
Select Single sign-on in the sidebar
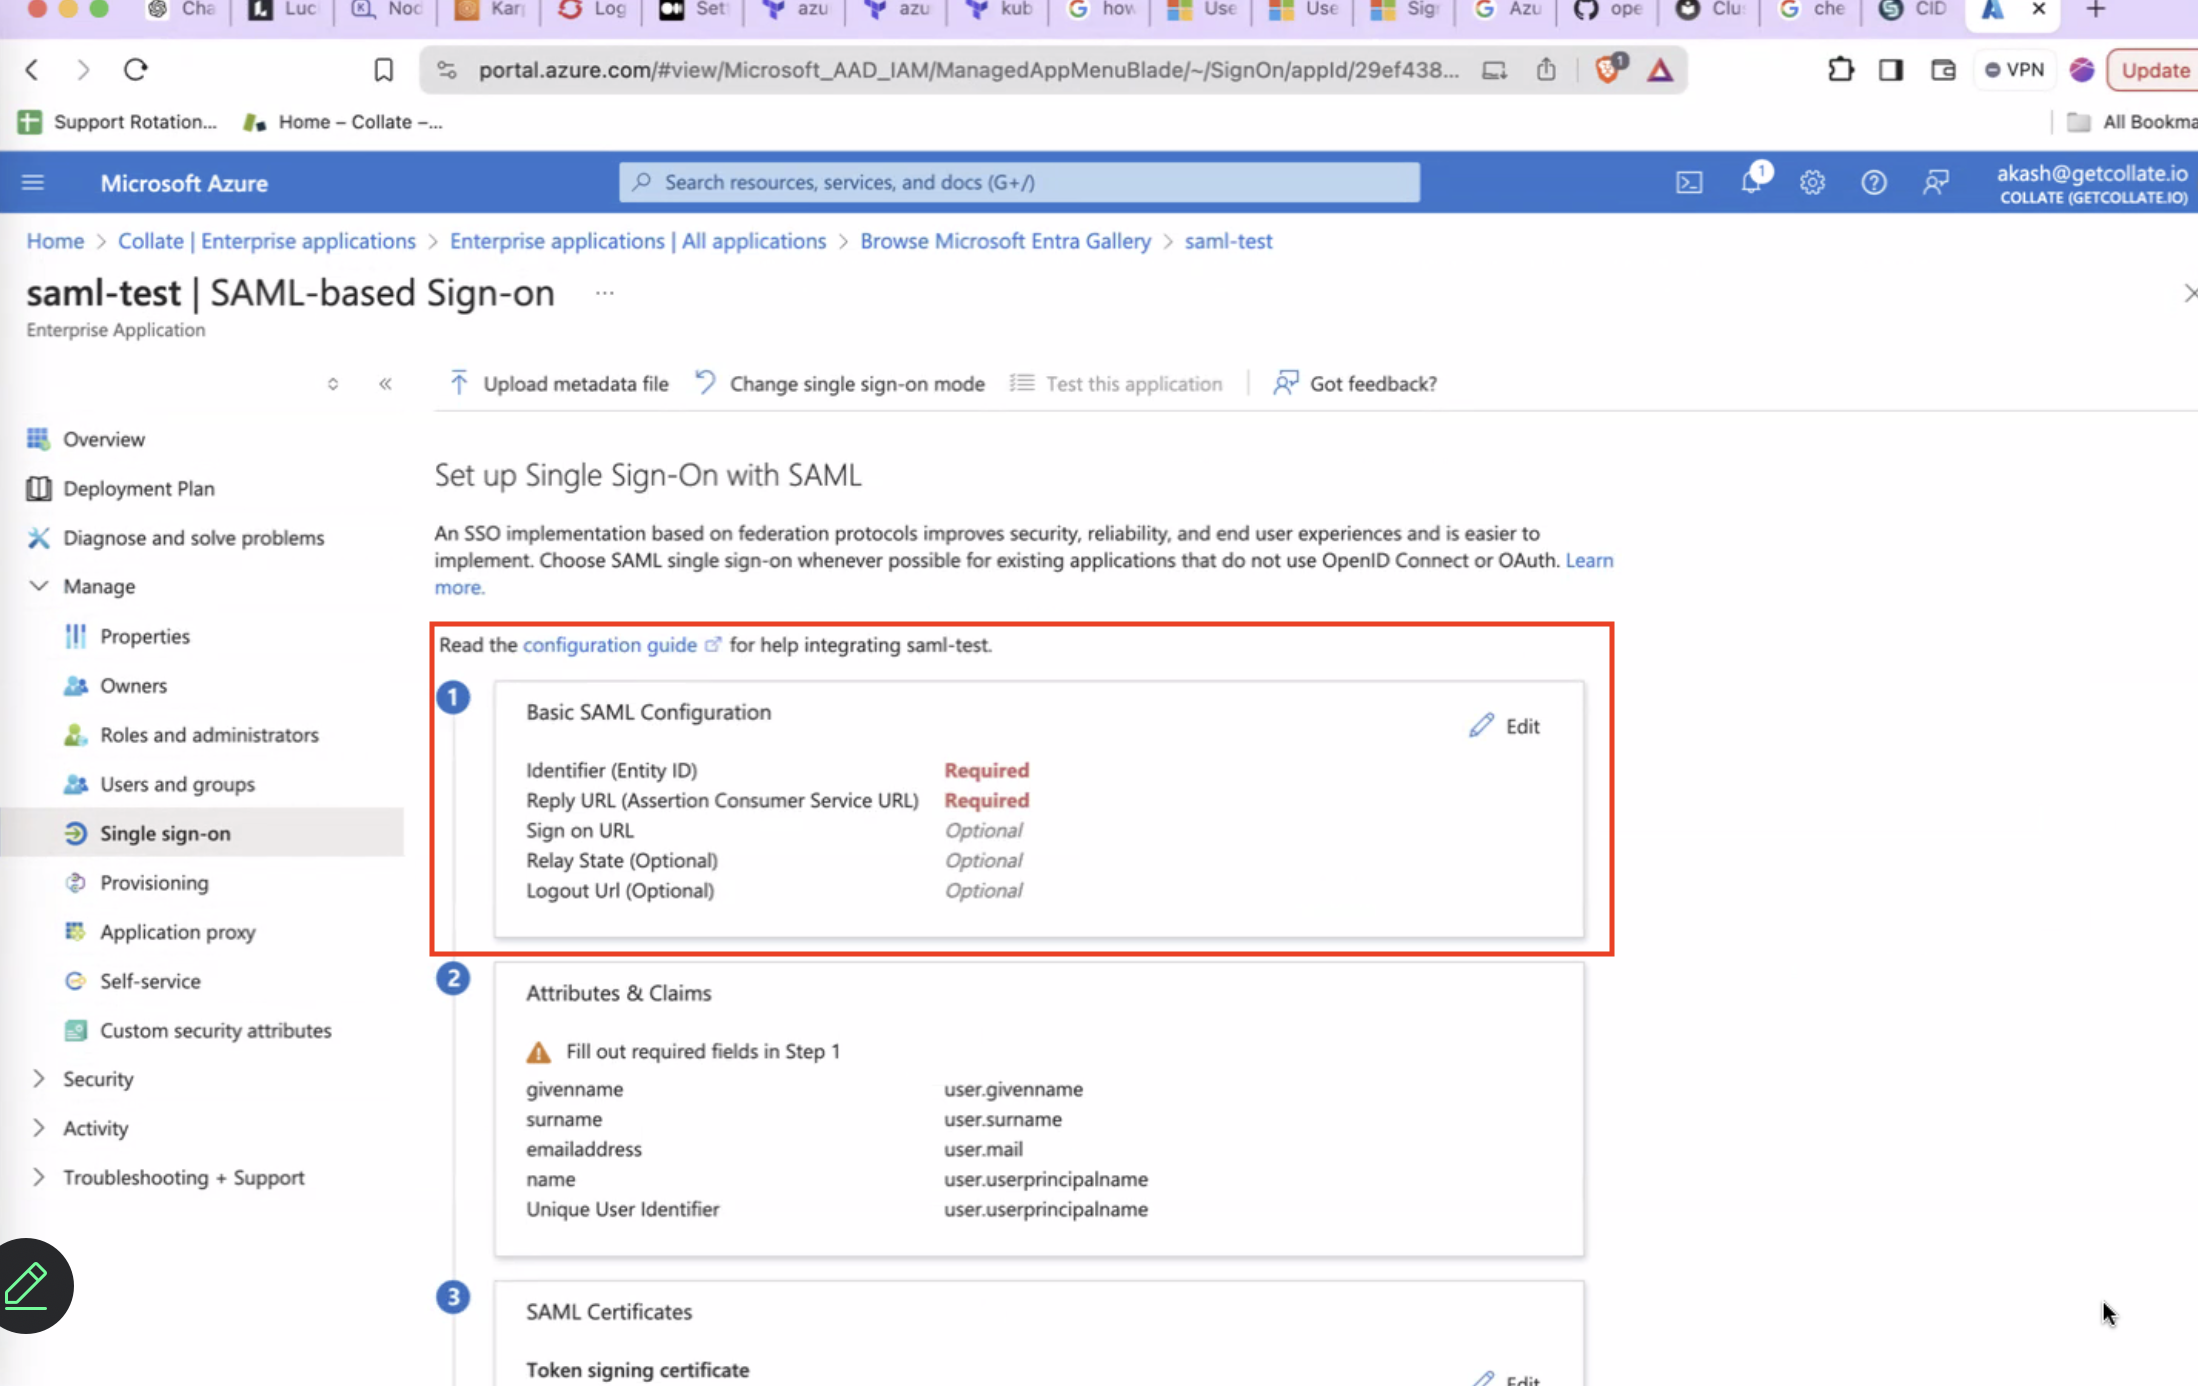point(165,832)
